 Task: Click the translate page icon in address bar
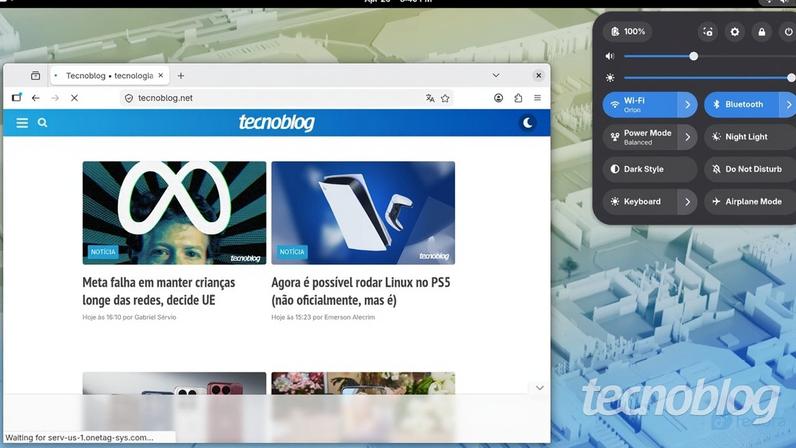tap(430, 98)
